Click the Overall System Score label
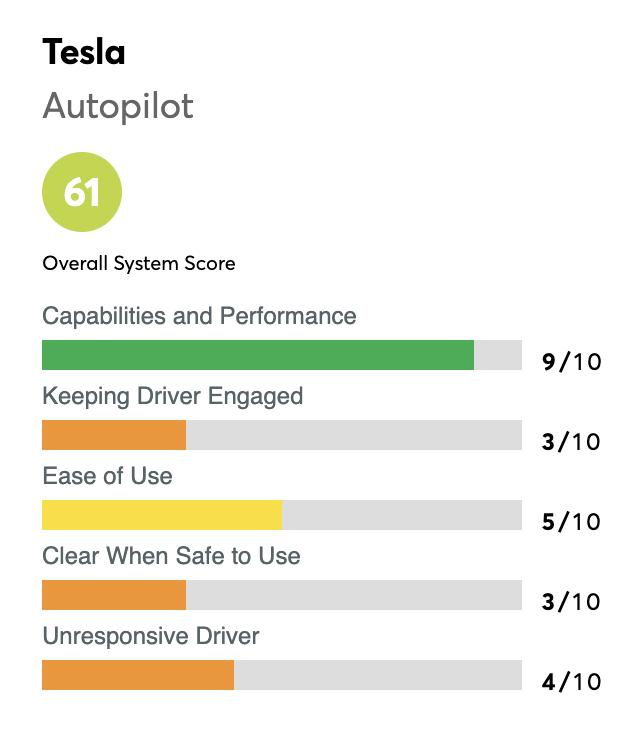This screenshot has height=750, width=634. pyautogui.click(x=139, y=264)
